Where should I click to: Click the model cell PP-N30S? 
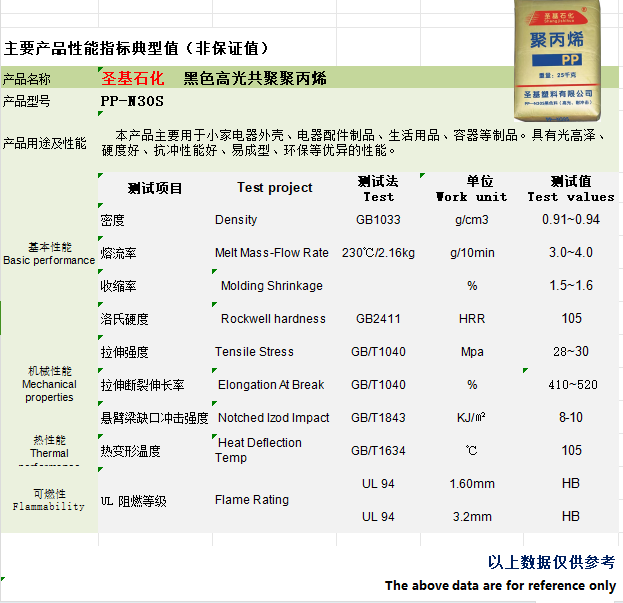[x=132, y=101]
